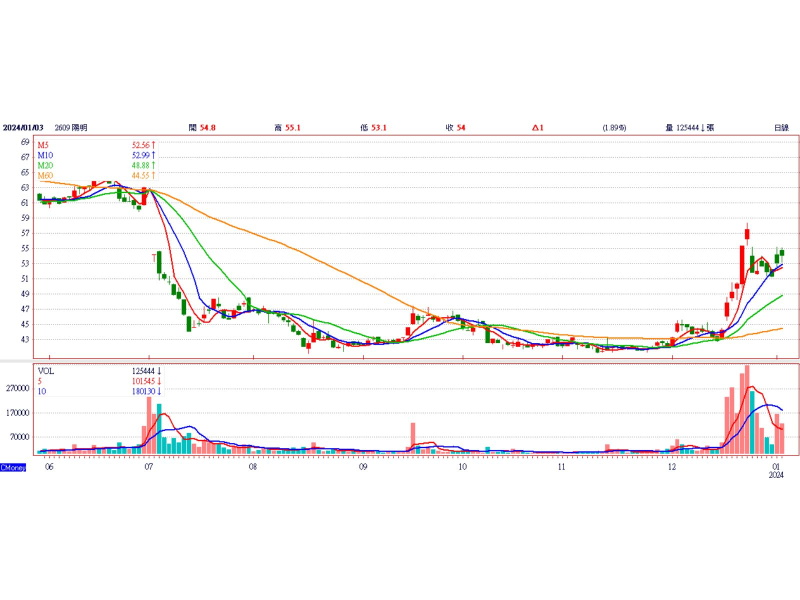Click the 2024 year label on the axis
Screen dimensions: 800x600
[x=776, y=475]
